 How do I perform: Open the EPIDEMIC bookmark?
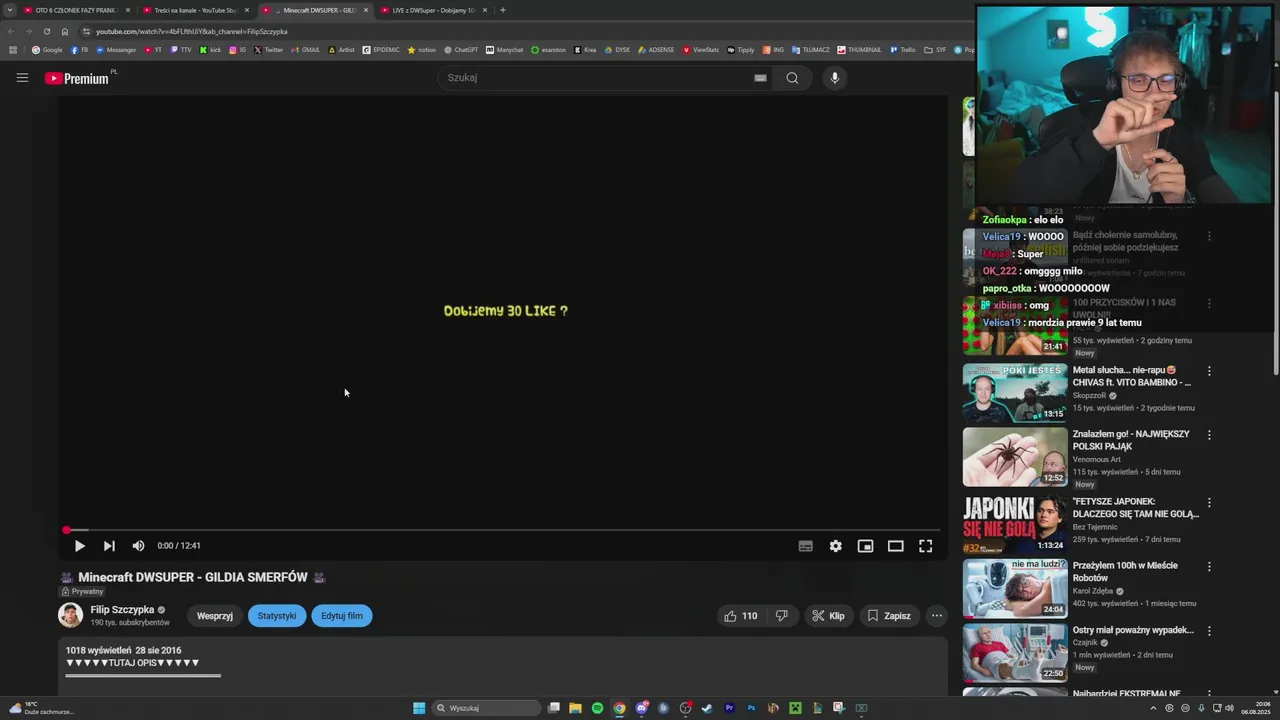click(381, 50)
